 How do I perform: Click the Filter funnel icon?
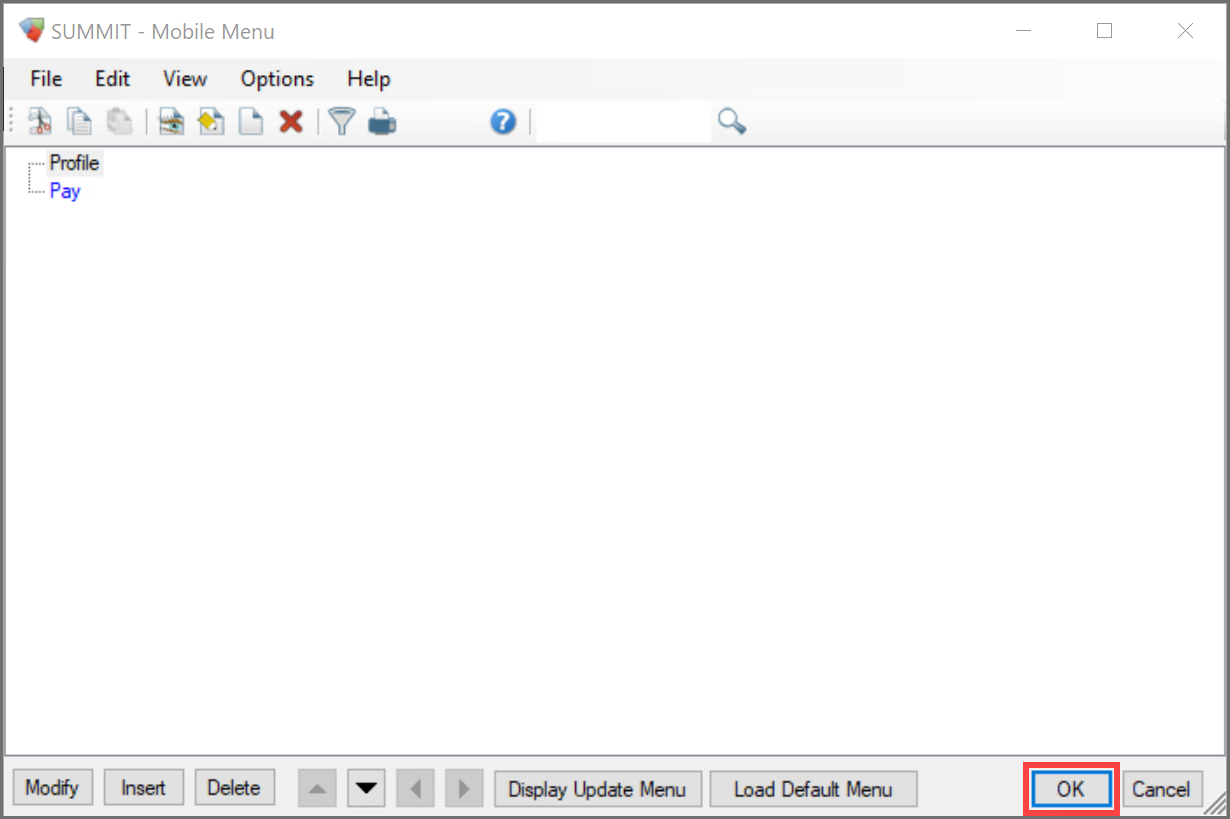(x=343, y=122)
